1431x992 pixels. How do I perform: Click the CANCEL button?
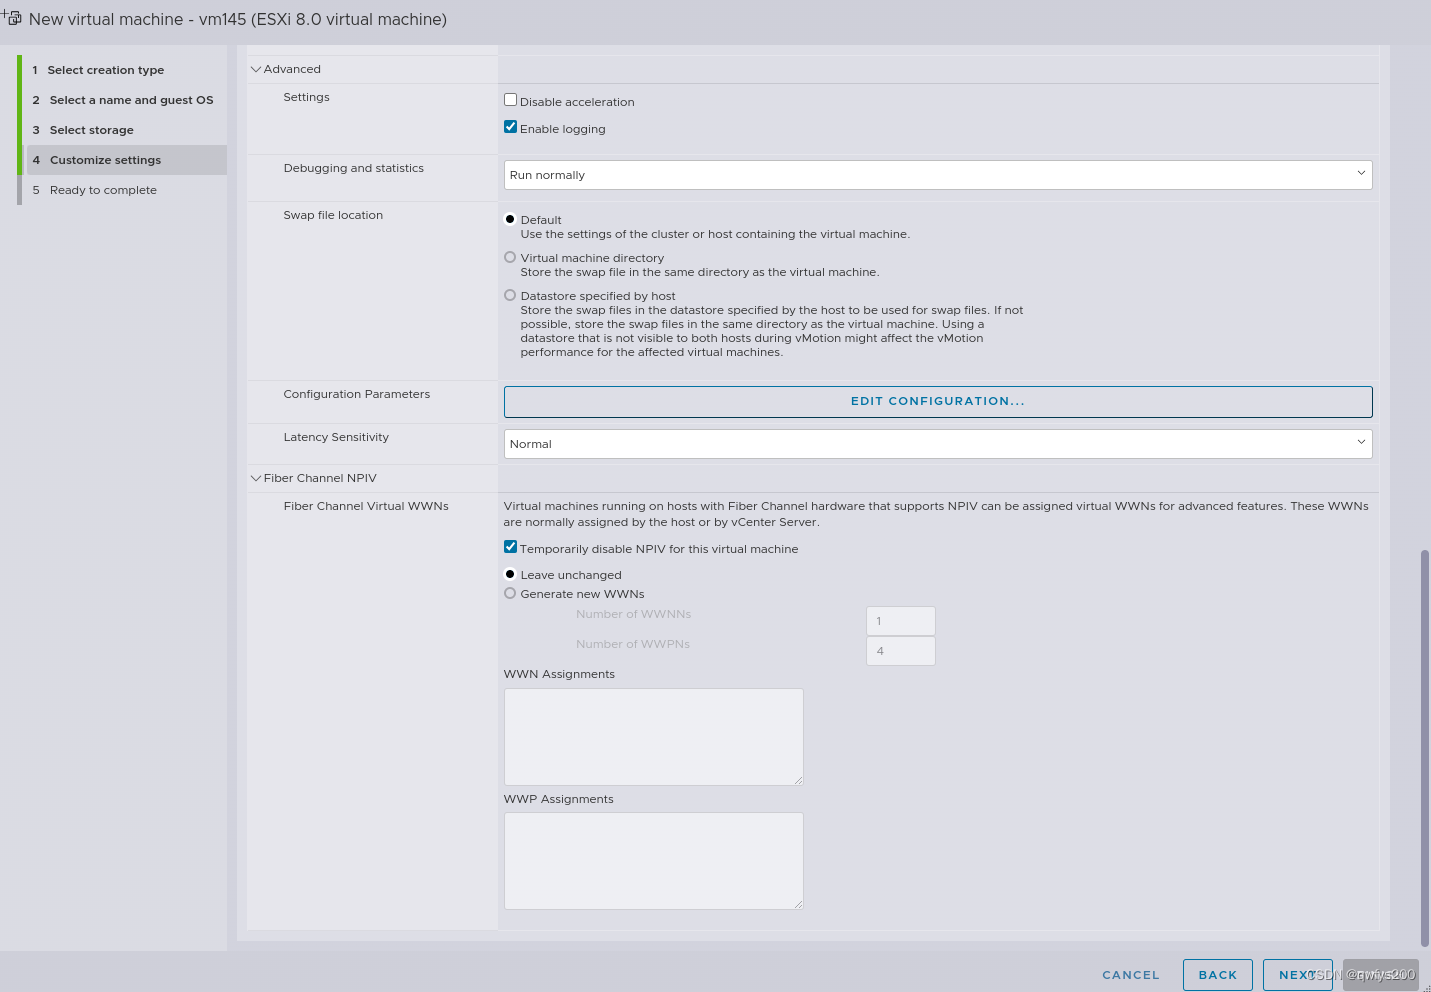point(1131,975)
